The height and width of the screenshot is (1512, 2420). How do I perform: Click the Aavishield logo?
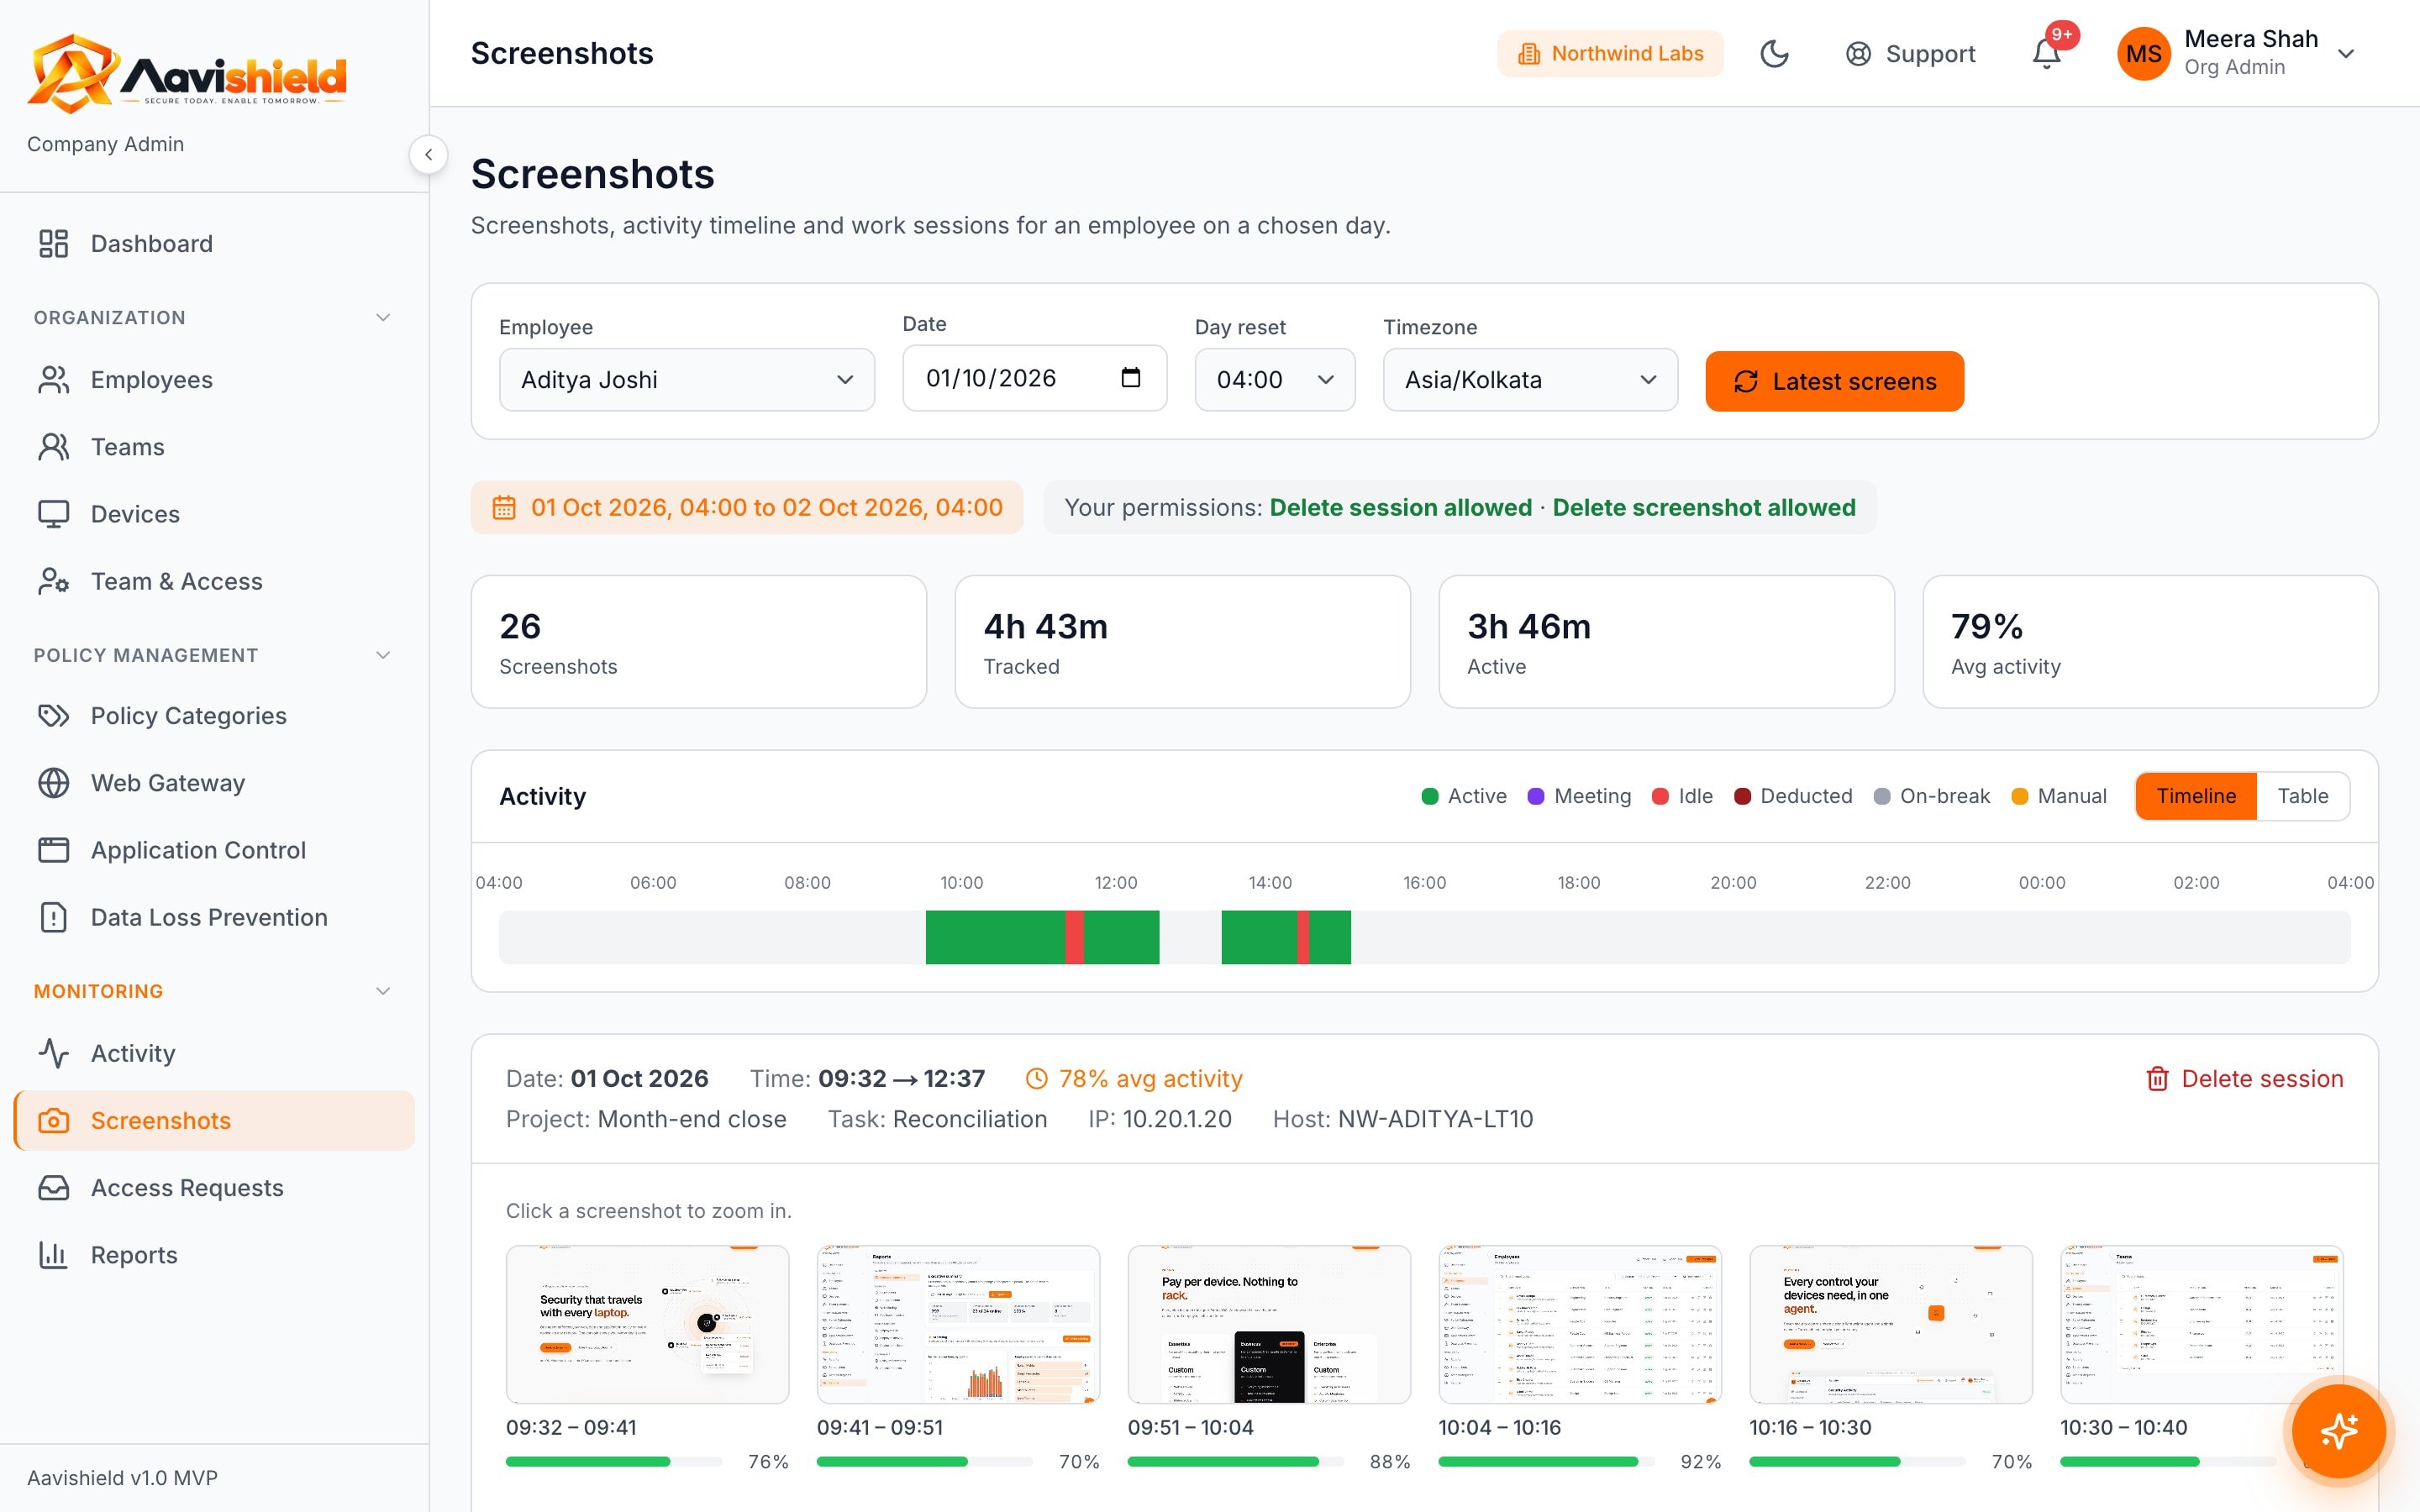click(187, 72)
